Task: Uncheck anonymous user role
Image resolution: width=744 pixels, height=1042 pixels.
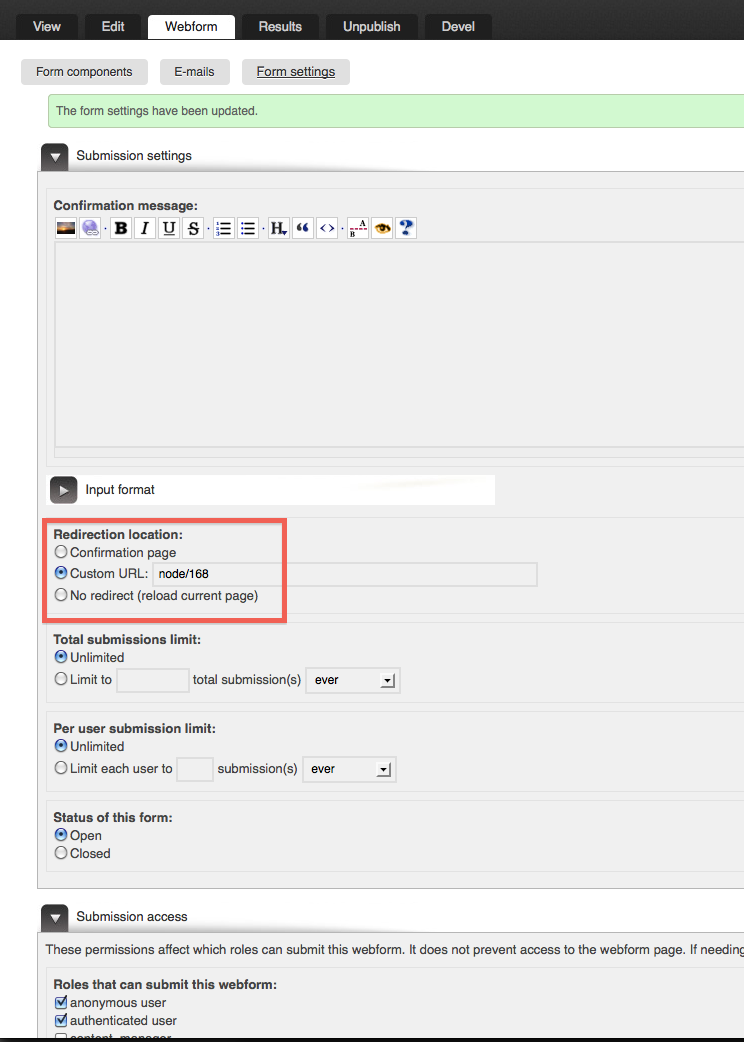Action: (x=61, y=1002)
